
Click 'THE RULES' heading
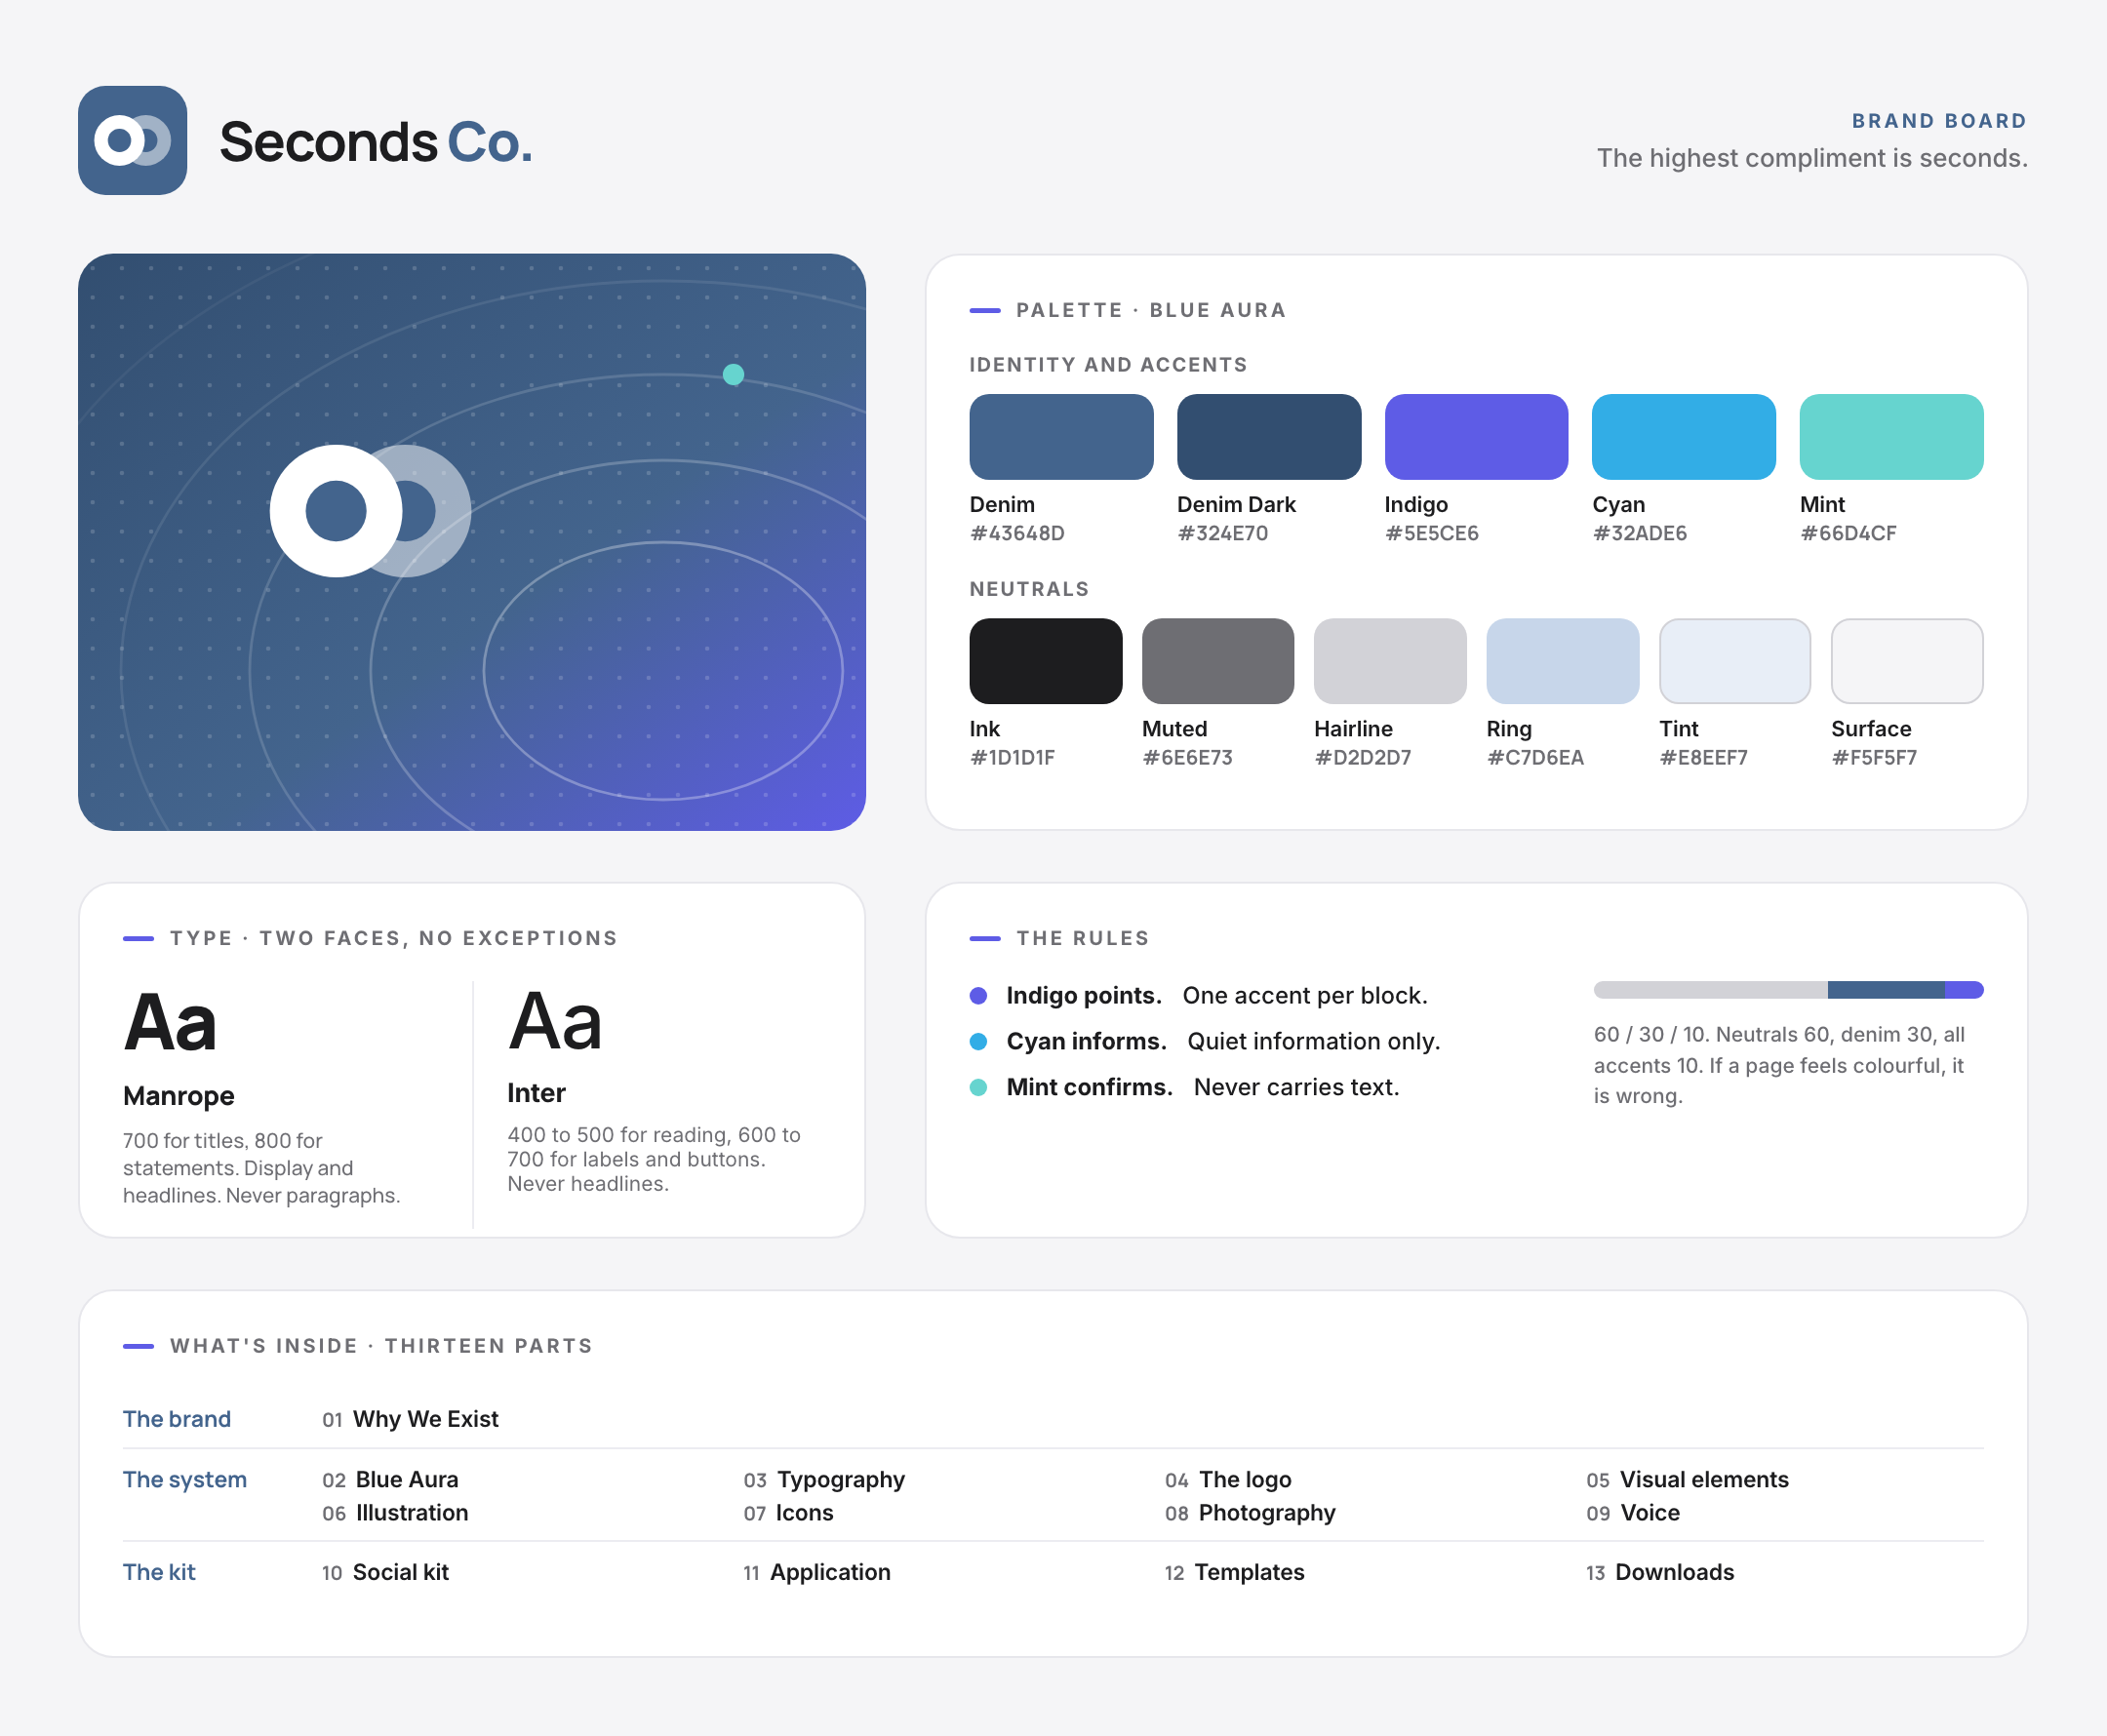click(x=1083, y=938)
